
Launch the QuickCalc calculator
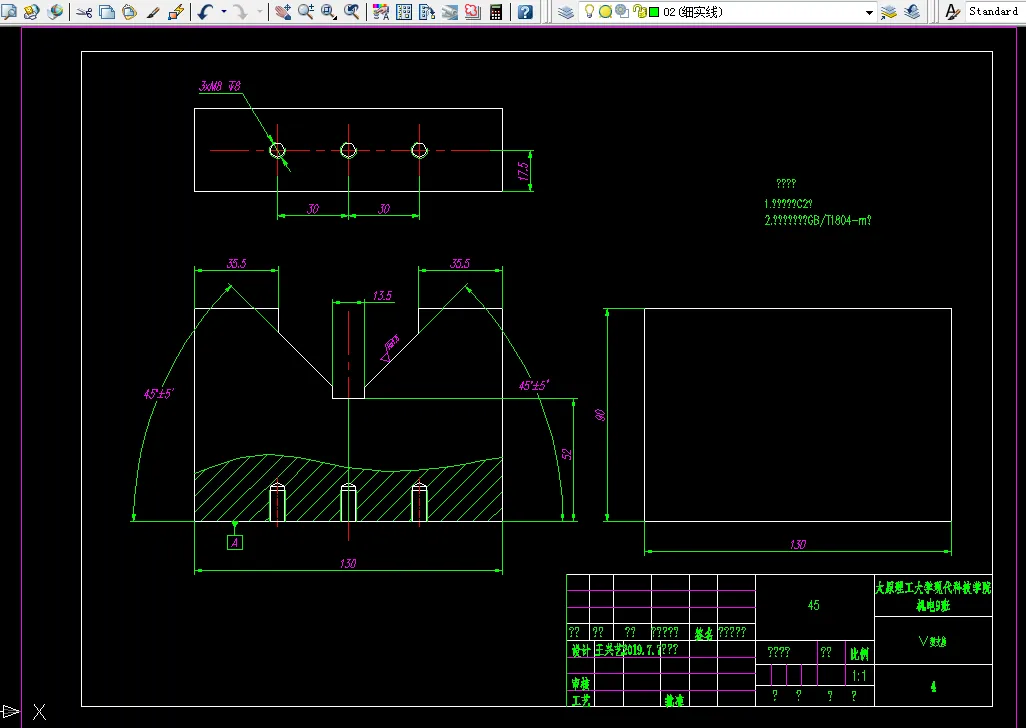point(496,12)
